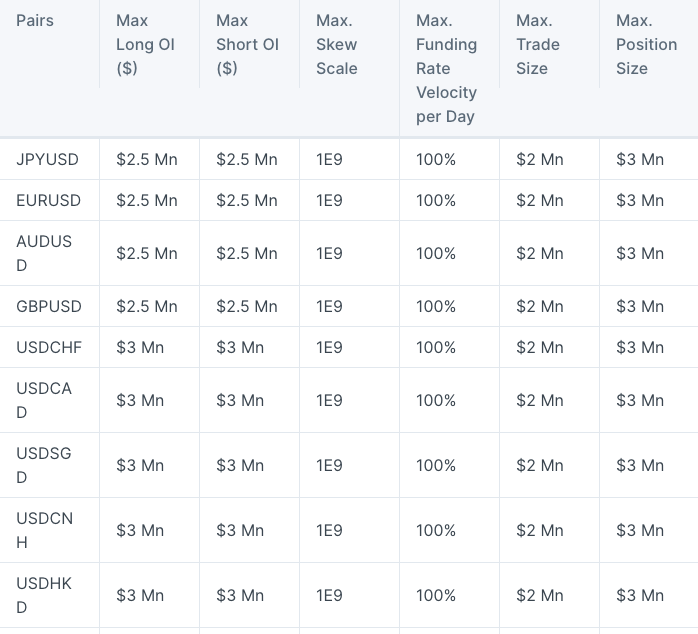The width and height of the screenshot is (698, 634).
Task: Click the Pairs column header
Action: pos(35,20)
